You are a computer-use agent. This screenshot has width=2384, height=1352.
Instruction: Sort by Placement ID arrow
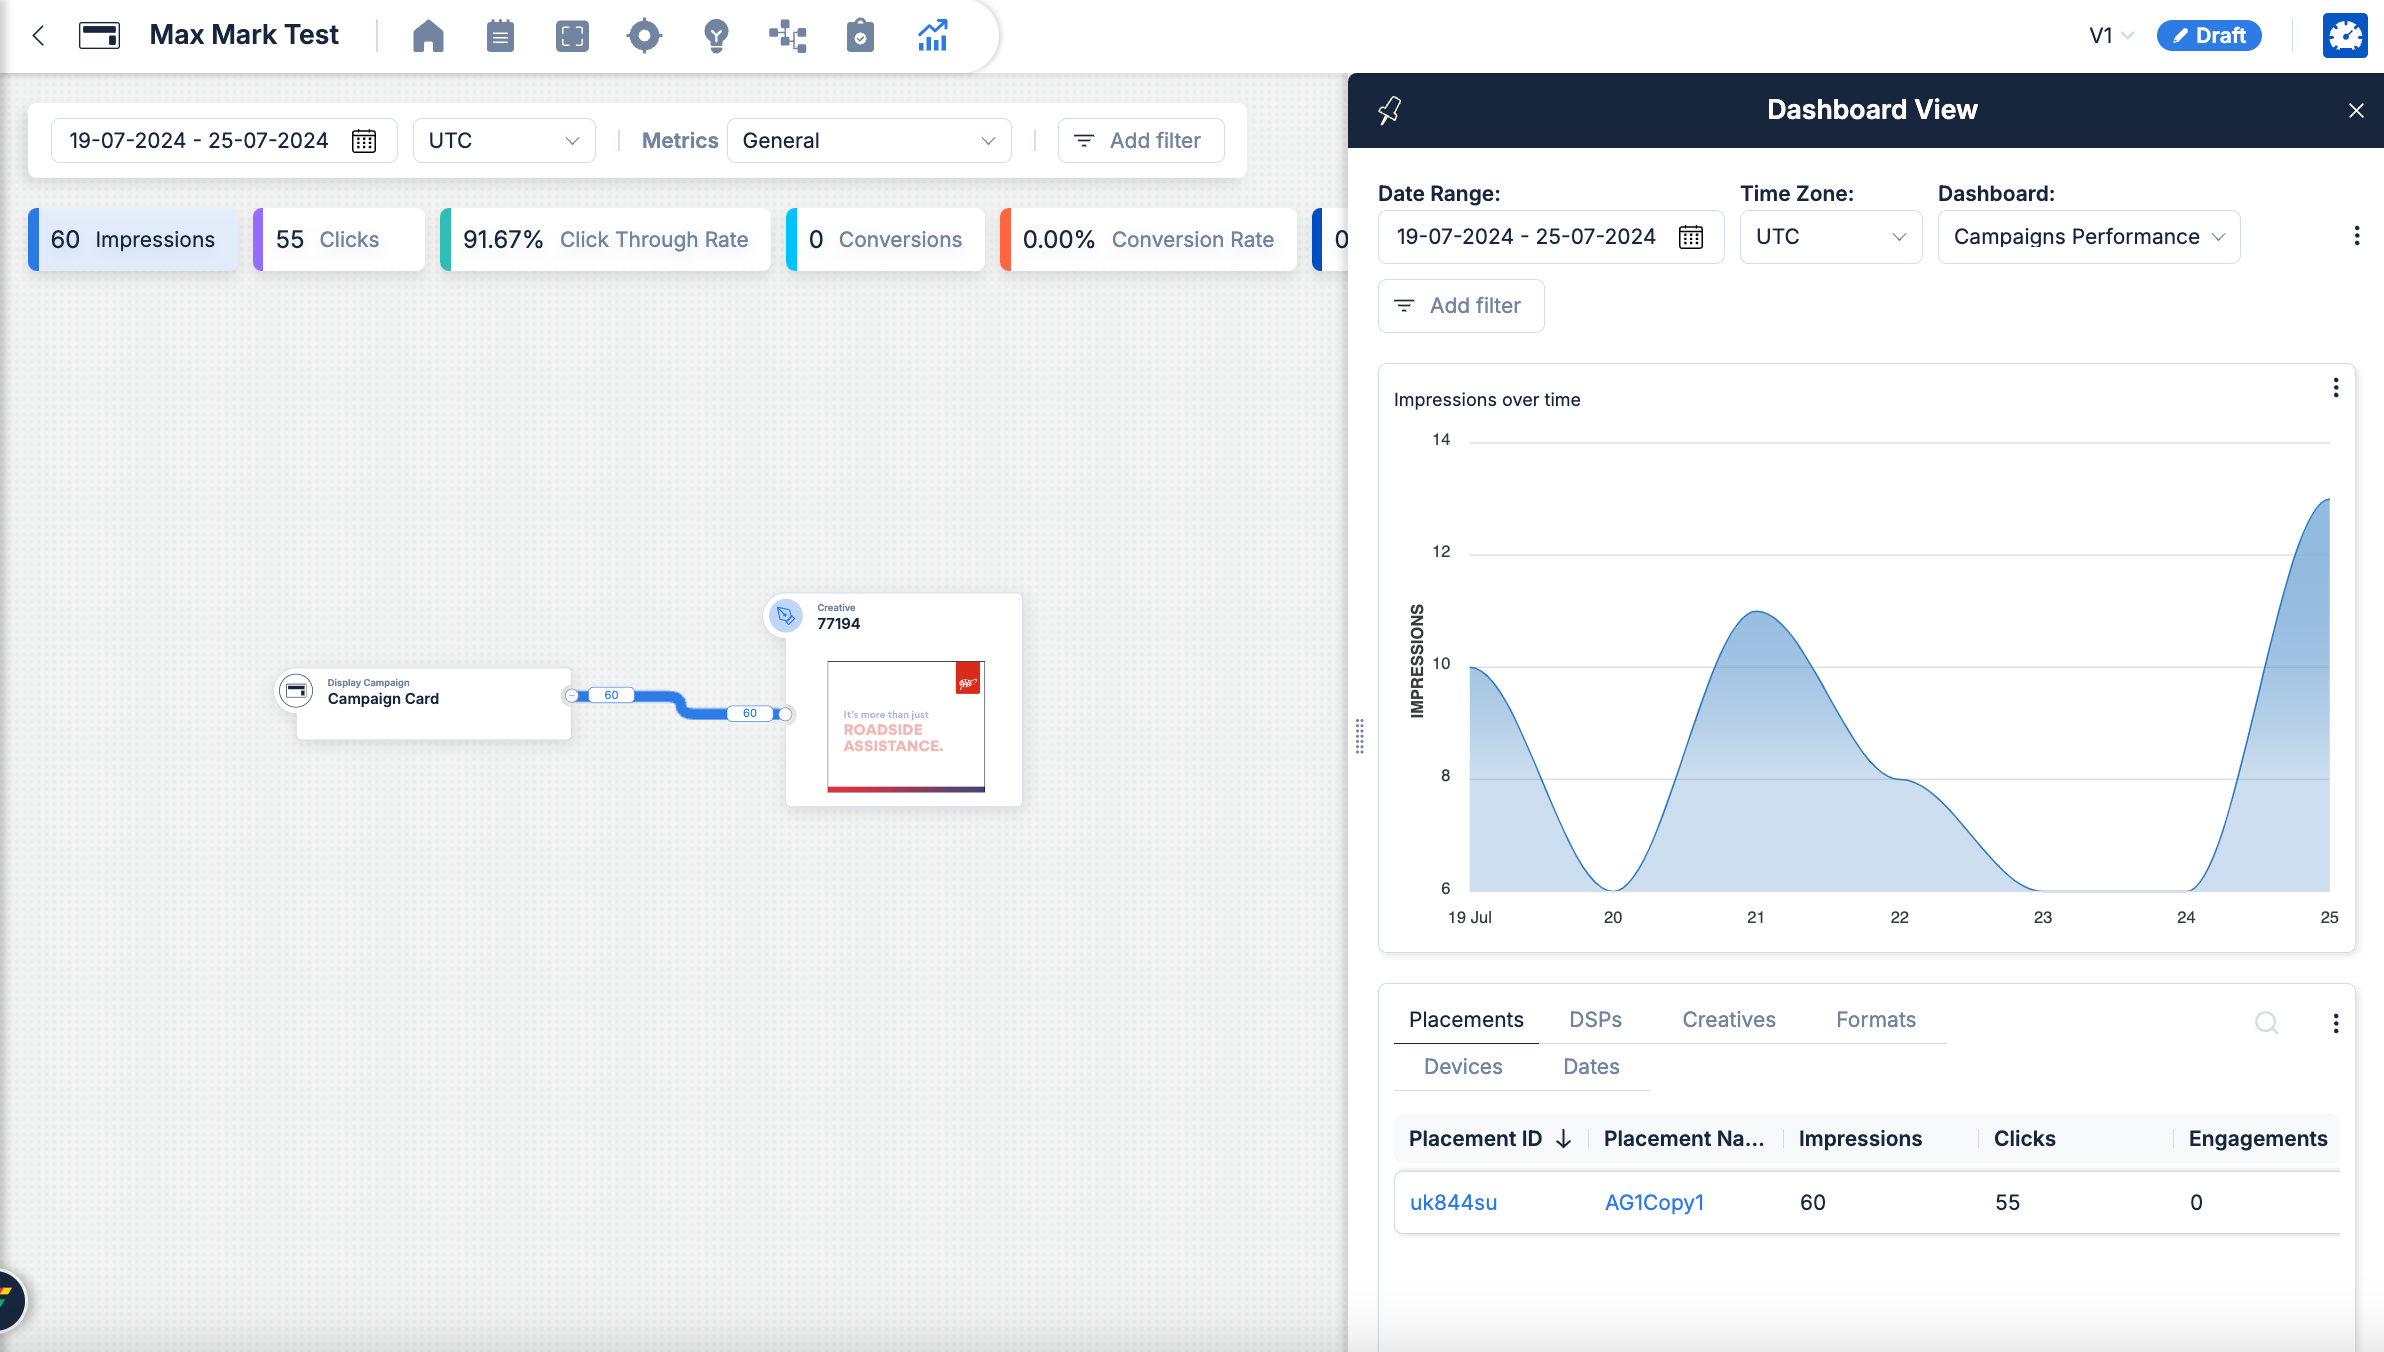pyautogui.click(x=1564, y=1139)
